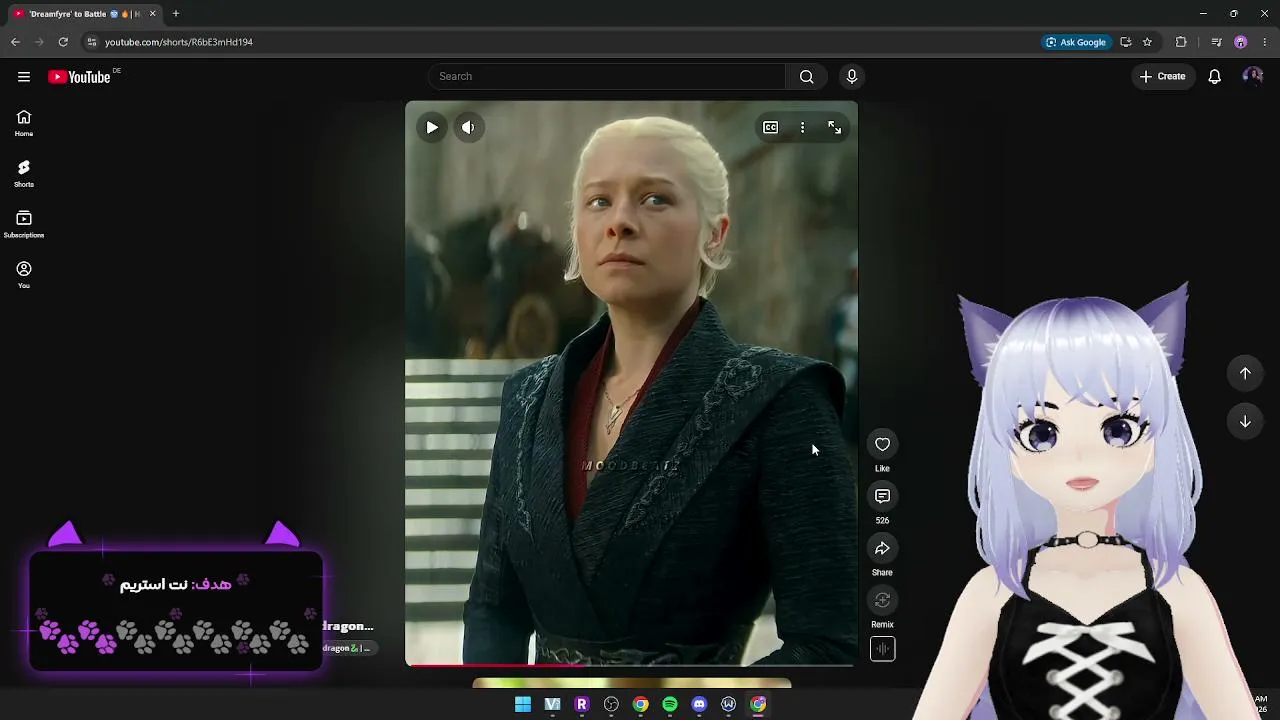
Task: Remix this Short
Action: [x=882, y=601]
